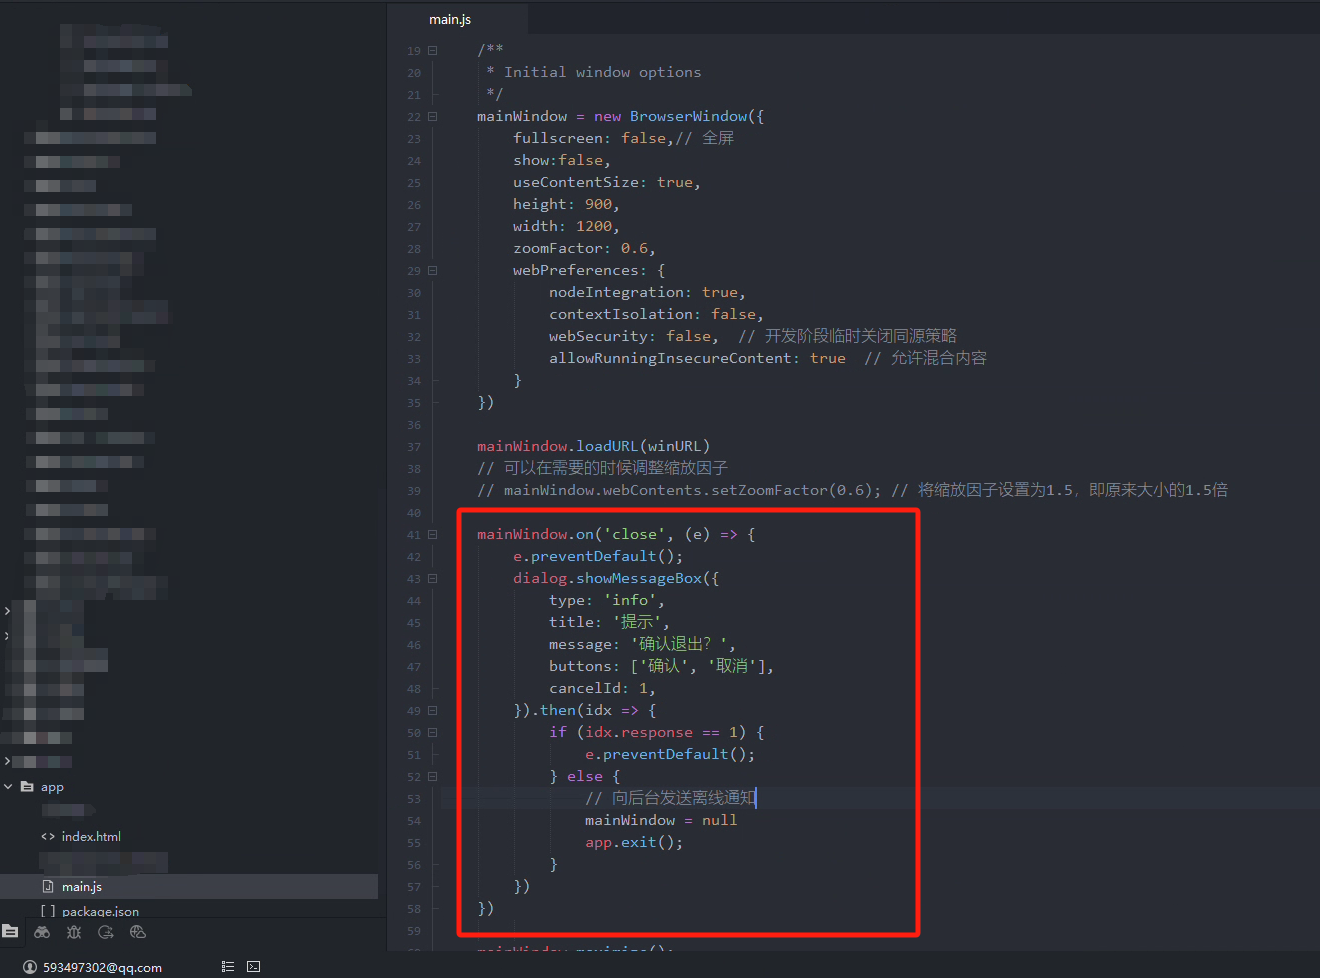Screen dimensions: 1320x978
Task: Fold the showMessageBox block at line 43
Action: [x=433, y=578]
